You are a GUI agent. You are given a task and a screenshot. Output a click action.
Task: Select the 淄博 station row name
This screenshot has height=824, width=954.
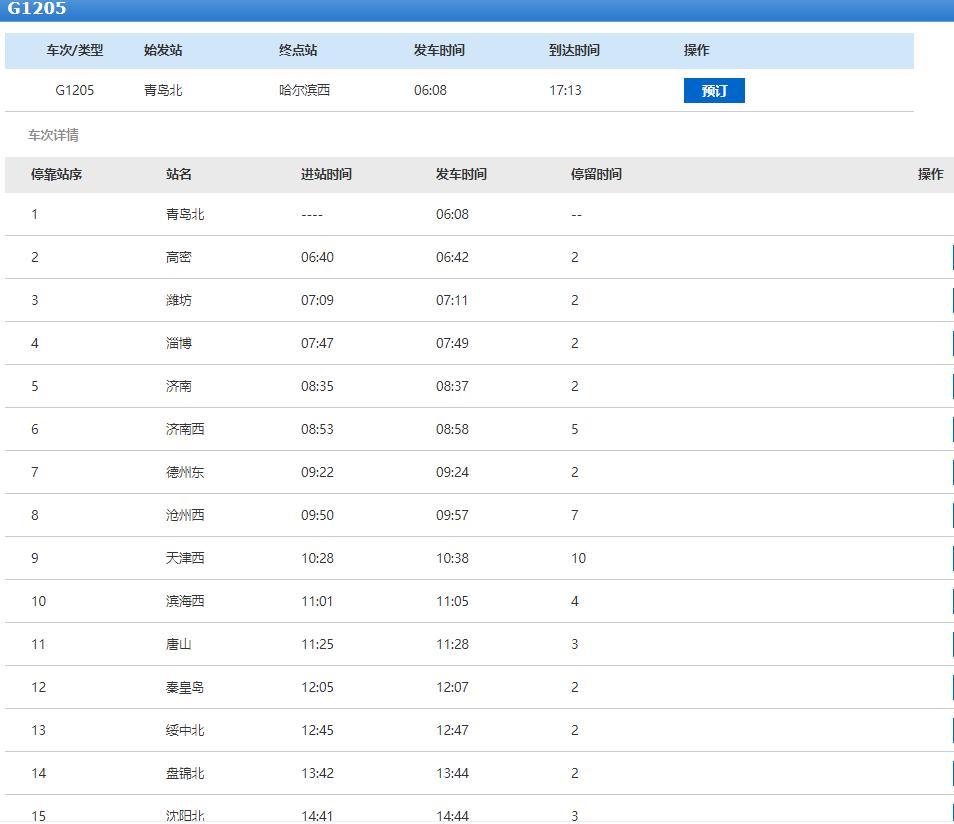(179, 343)
